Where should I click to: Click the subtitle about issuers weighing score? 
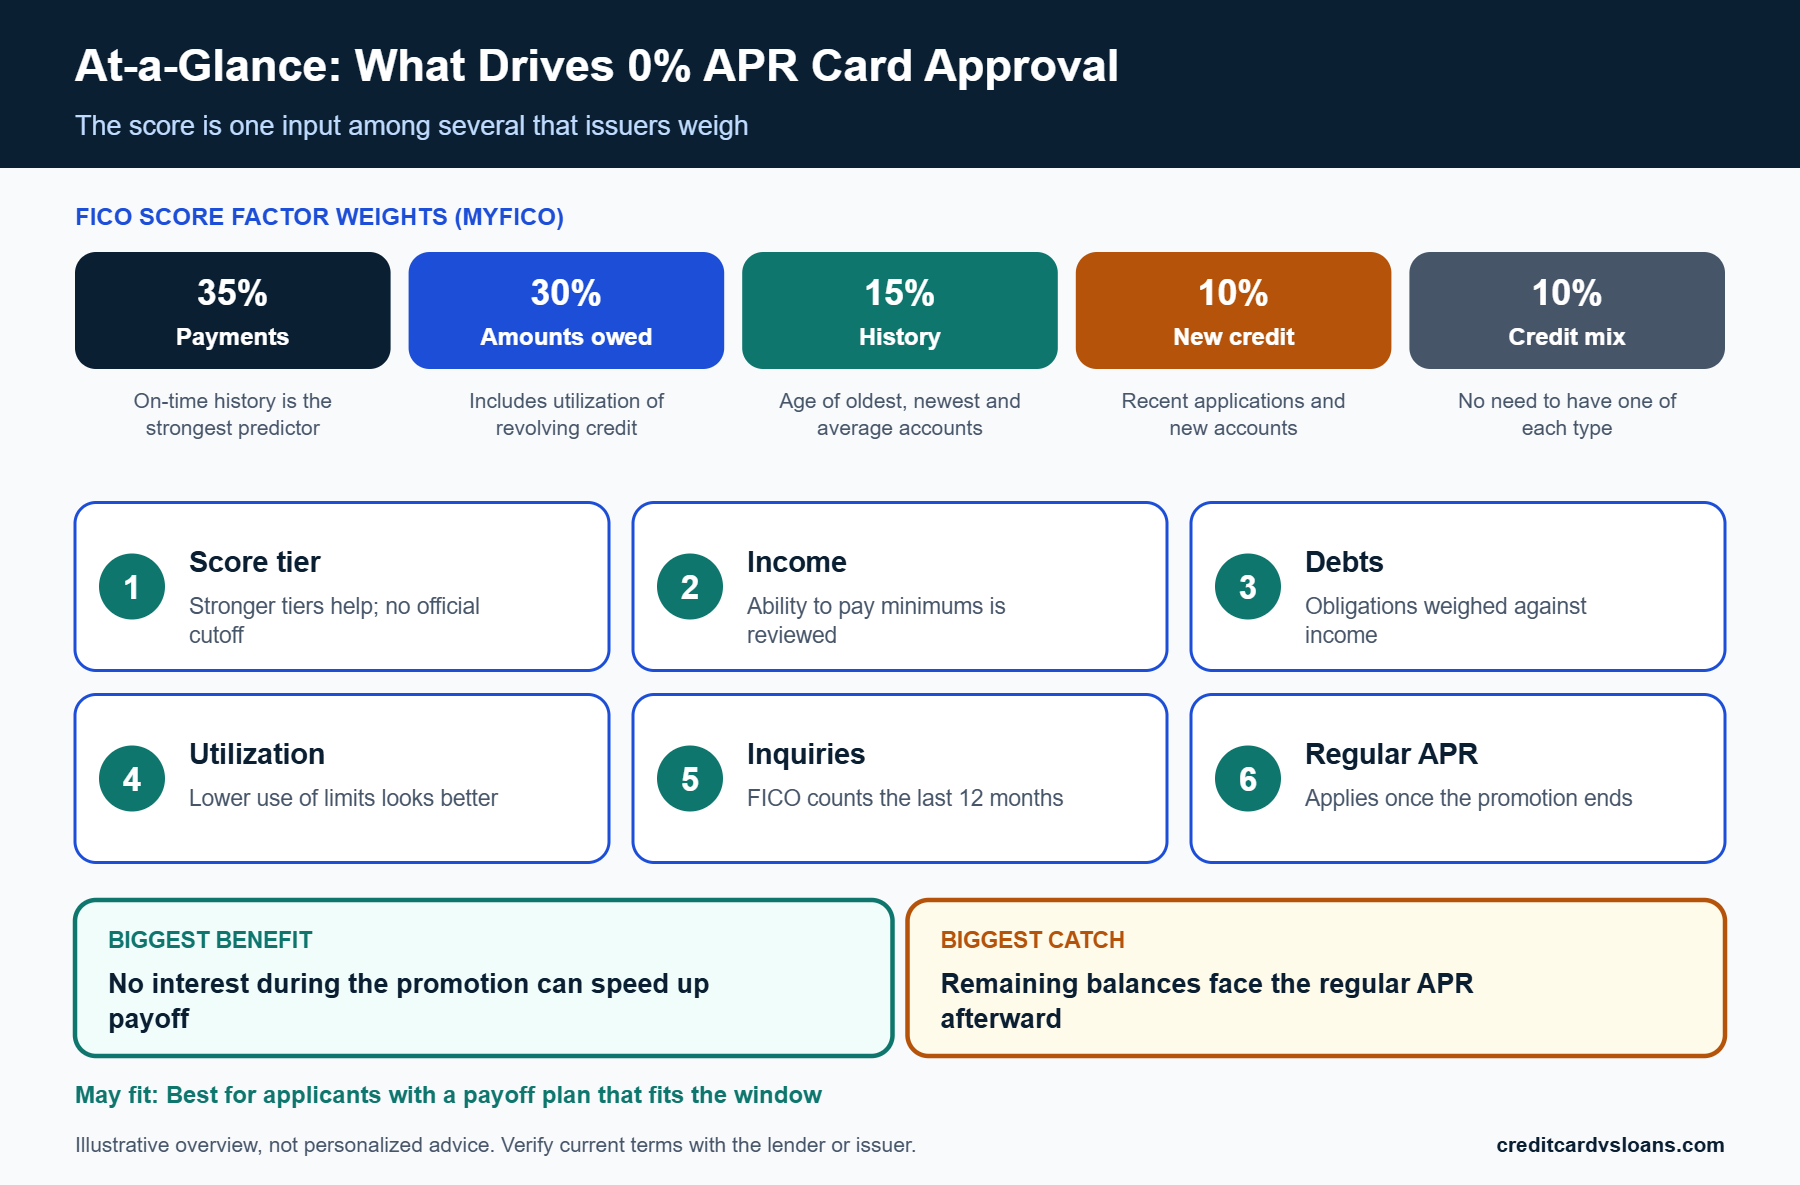coord(411,126)
